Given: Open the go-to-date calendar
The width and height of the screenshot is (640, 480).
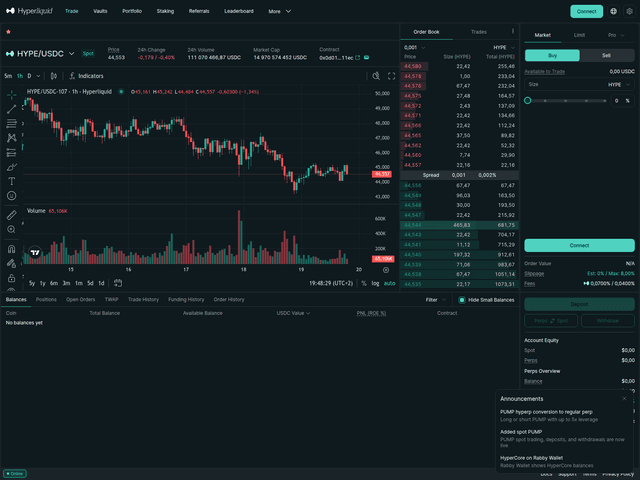Looking at the screenshot, I should pyautogui.click(x=118, y=283).
